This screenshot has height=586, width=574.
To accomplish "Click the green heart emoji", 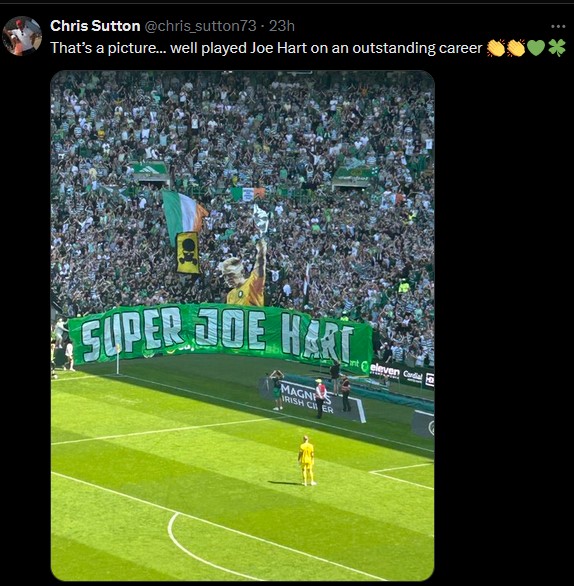I will tap(536, 48).
